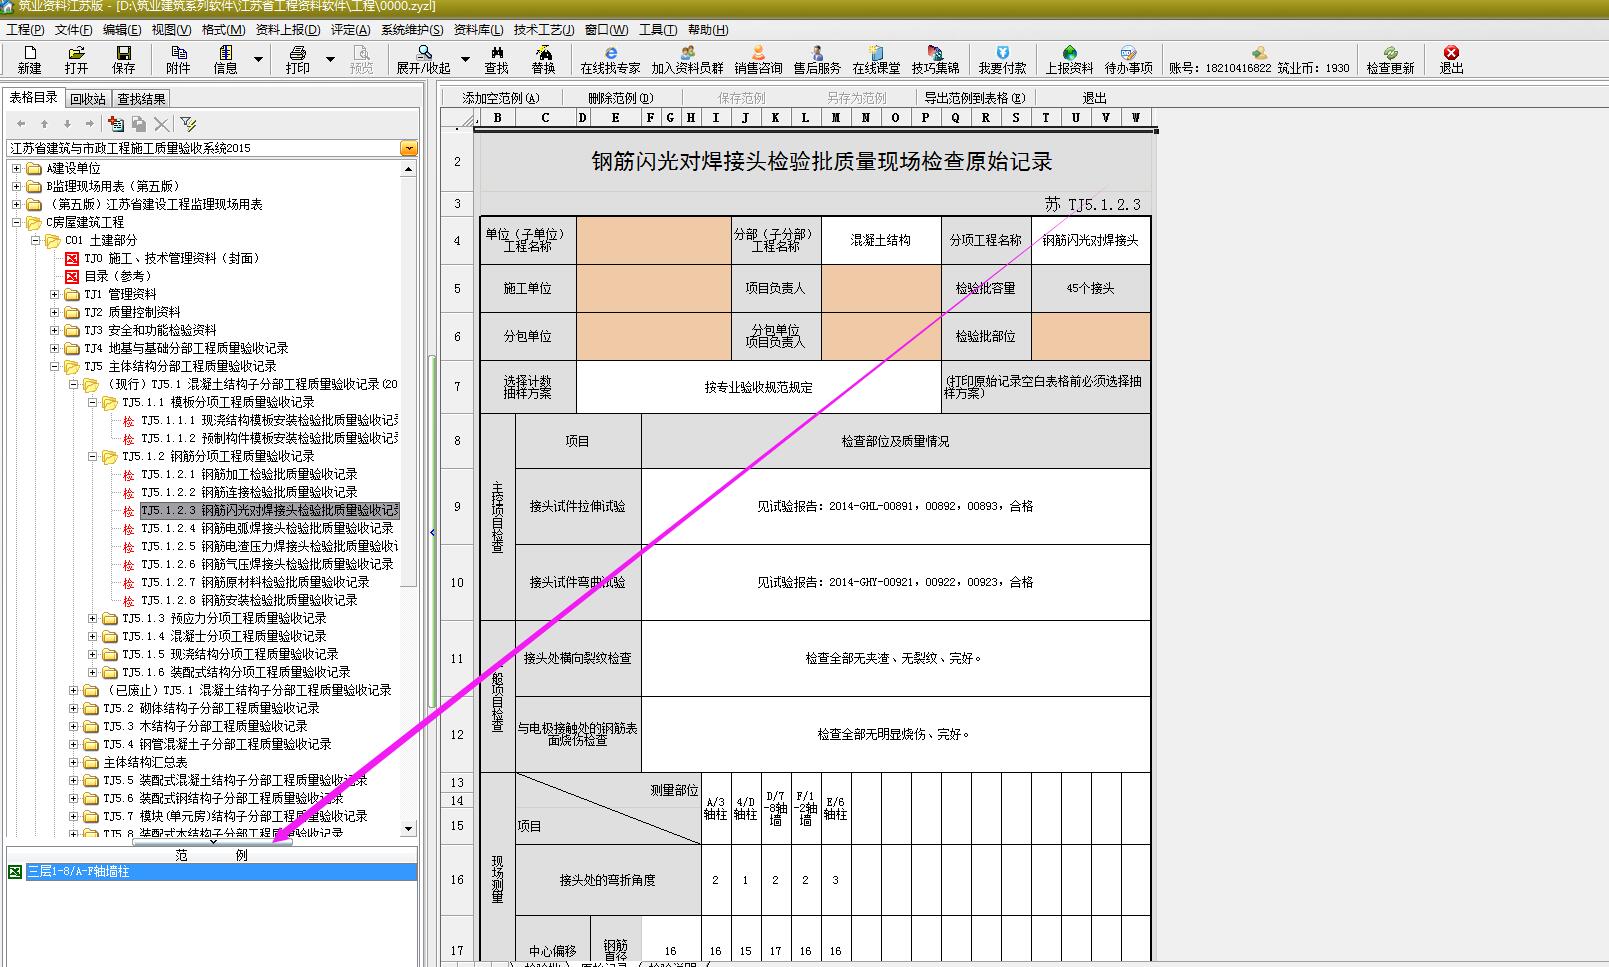Expand the A建设单位 tree node
The width and height of the screenshot is (1609, 967).
[16, 168]
